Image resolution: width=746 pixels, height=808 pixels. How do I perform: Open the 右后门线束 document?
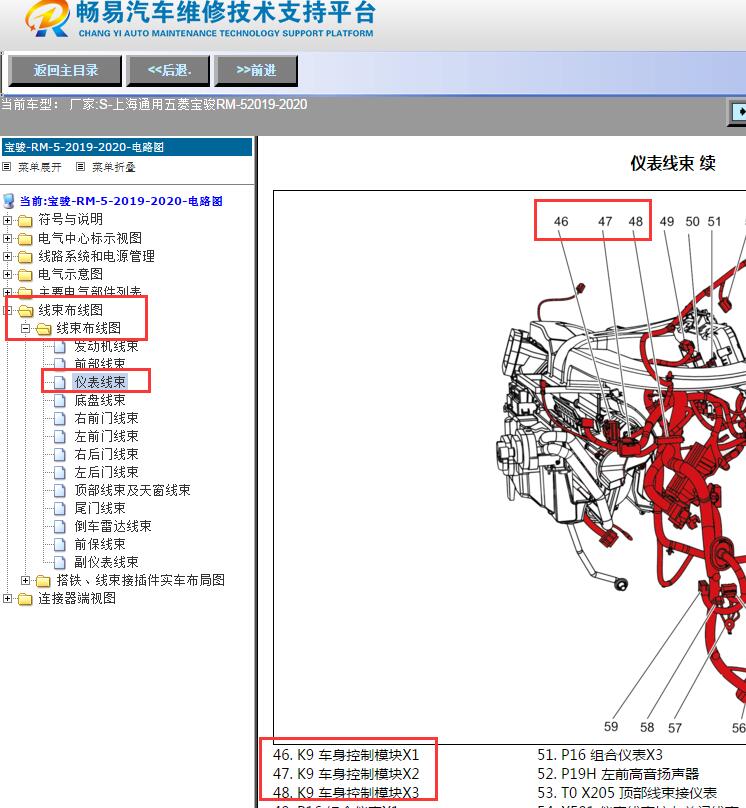coord(107,454)
